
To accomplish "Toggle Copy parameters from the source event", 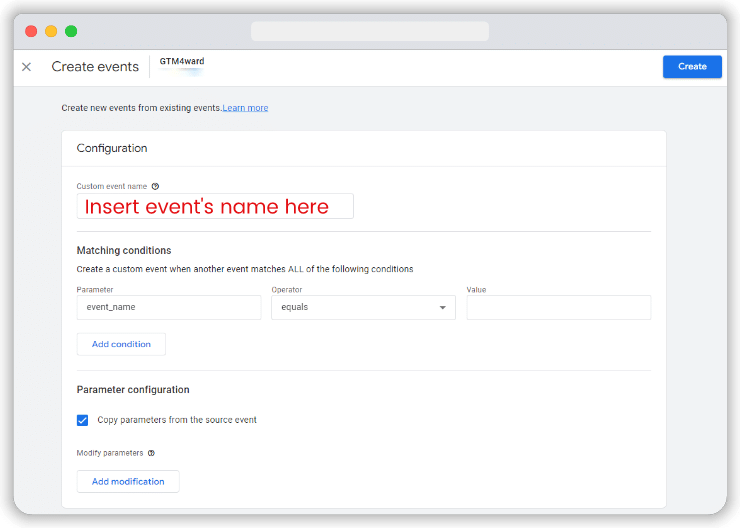I will 83,420.
